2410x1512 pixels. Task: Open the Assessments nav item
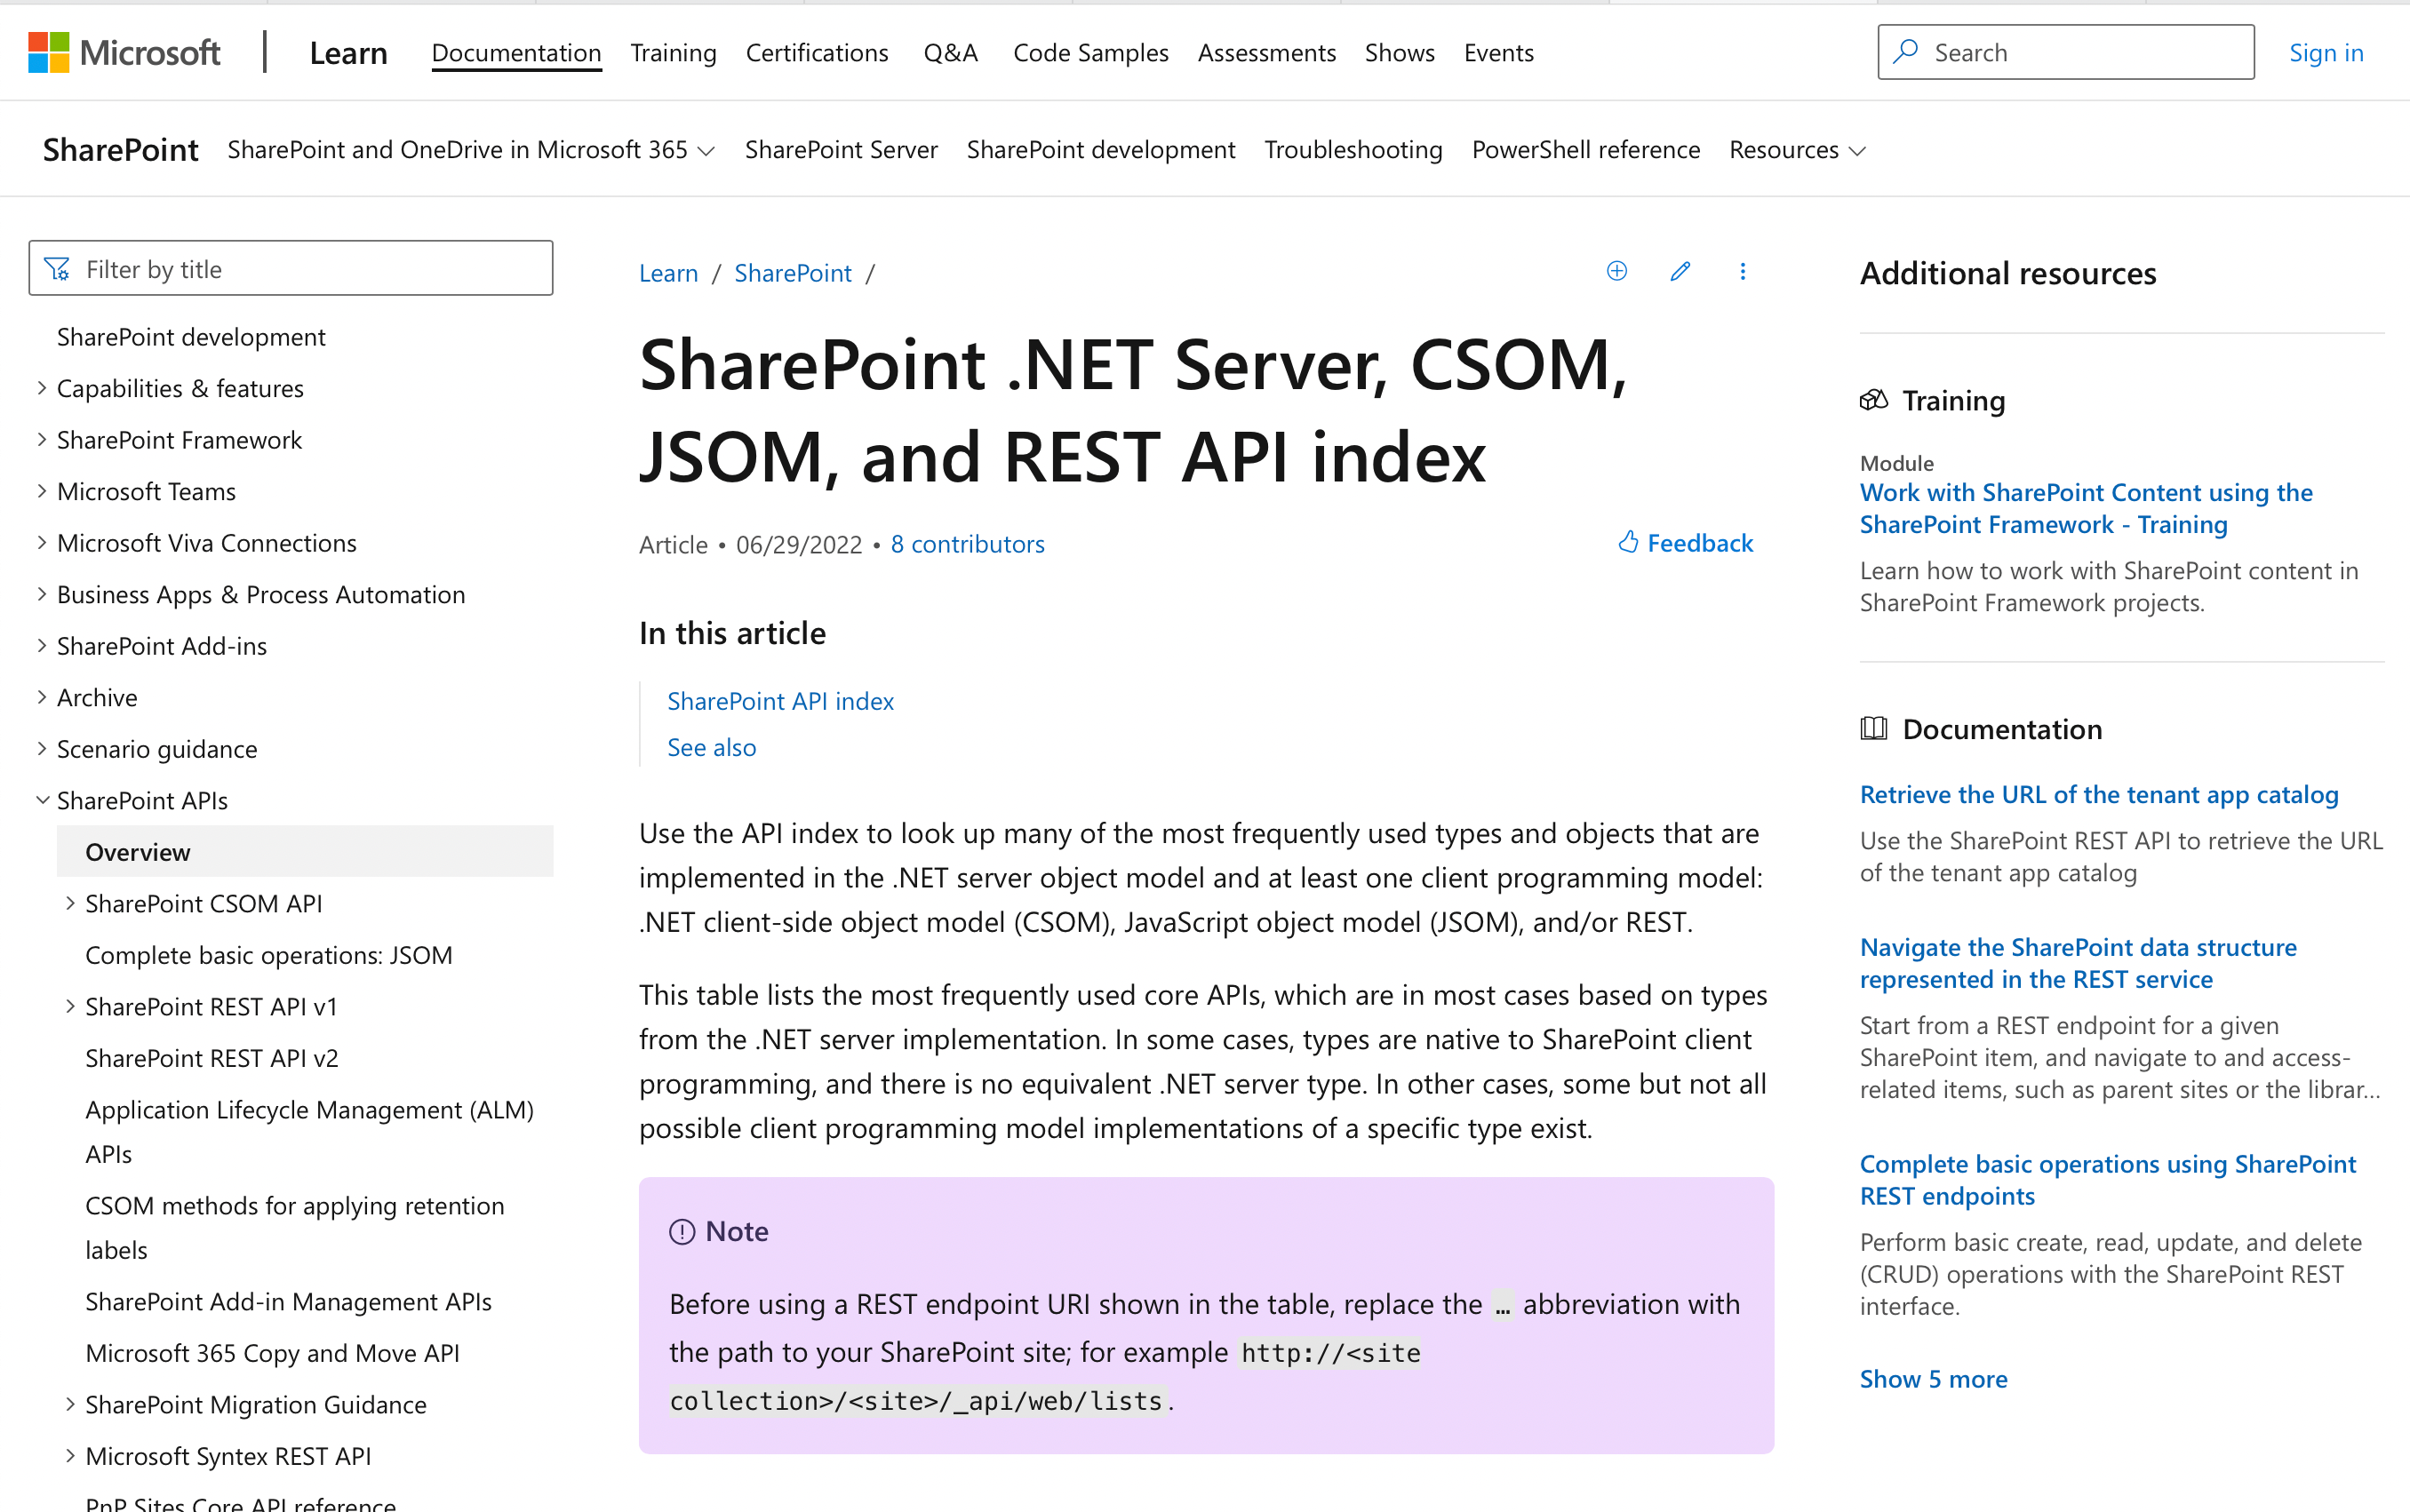[x=1266, y=52]
